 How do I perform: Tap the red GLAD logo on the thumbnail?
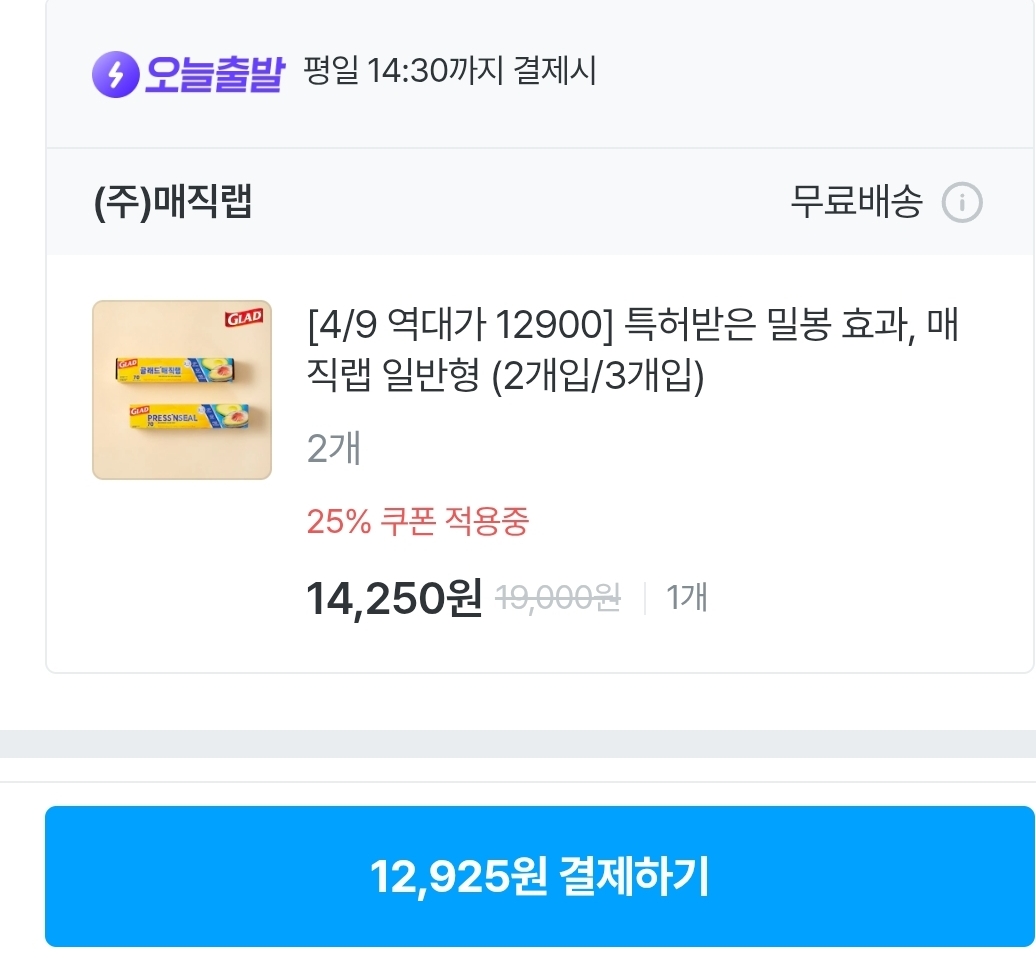pyautogui.click(x=244, y=318)
